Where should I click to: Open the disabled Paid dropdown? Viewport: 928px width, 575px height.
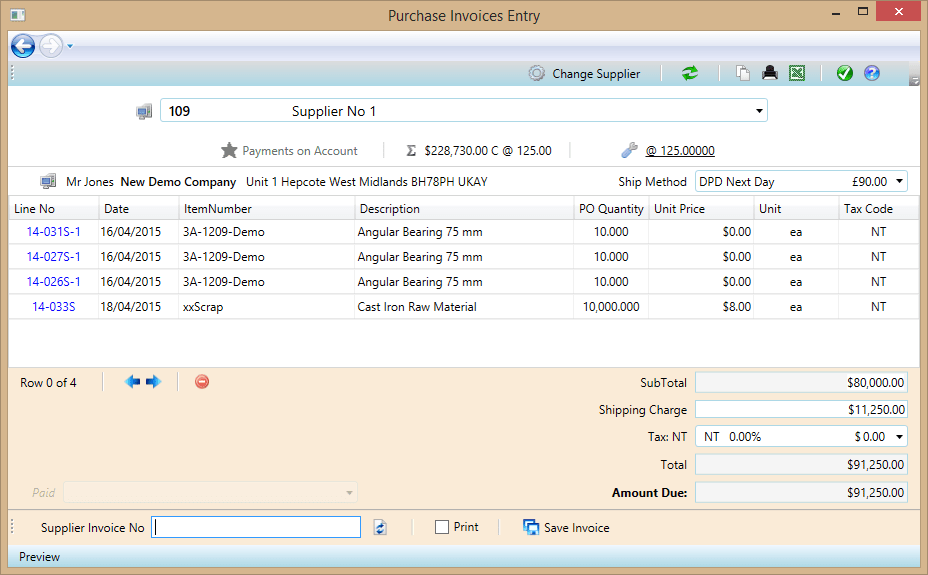point(210,492)
